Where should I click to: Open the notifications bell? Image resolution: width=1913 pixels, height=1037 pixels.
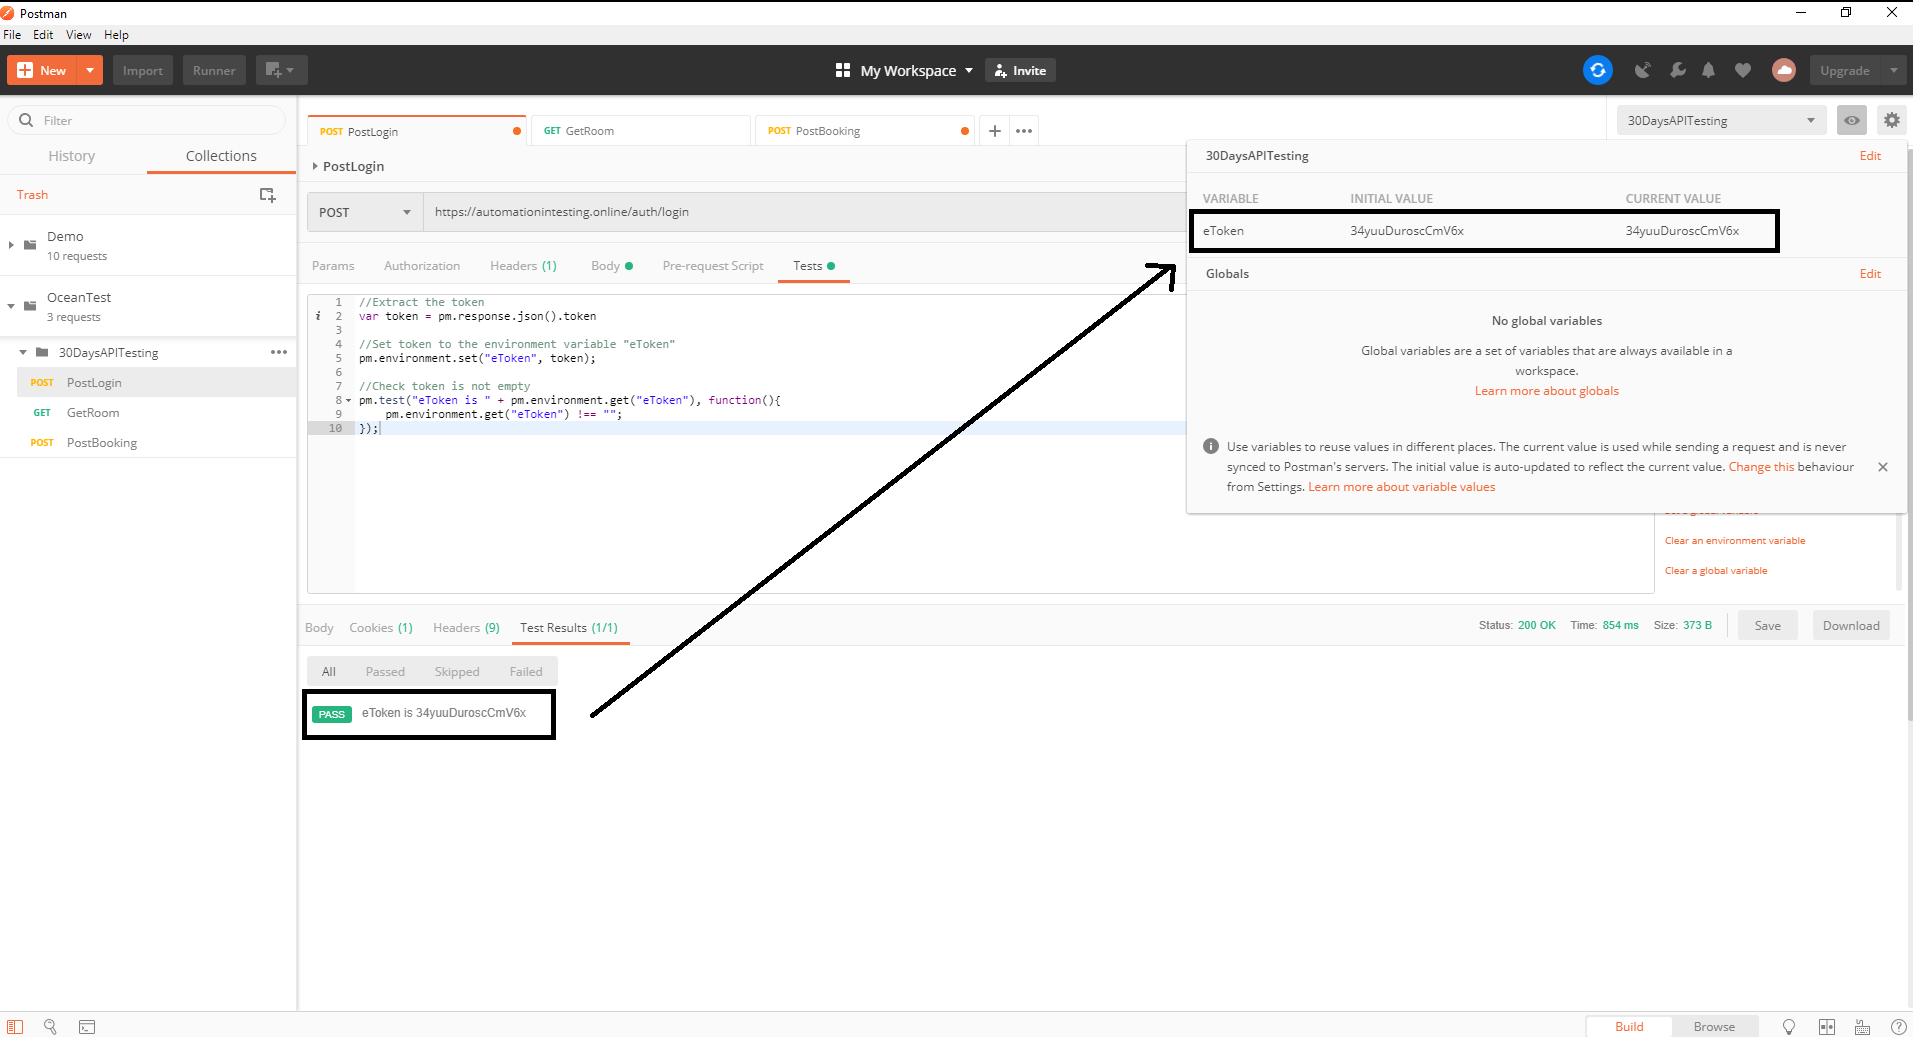(x=1709, y=70)
